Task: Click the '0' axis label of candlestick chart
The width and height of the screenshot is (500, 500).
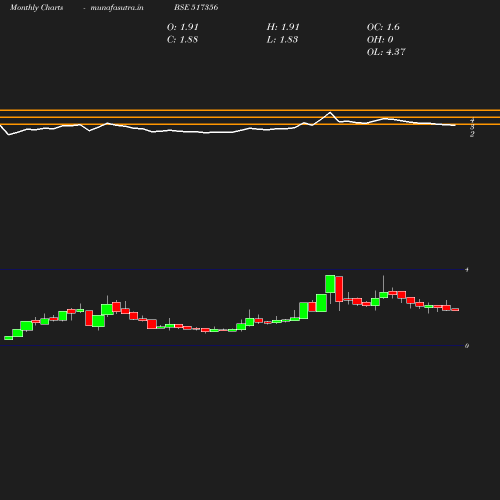Action: pos(467,346)
